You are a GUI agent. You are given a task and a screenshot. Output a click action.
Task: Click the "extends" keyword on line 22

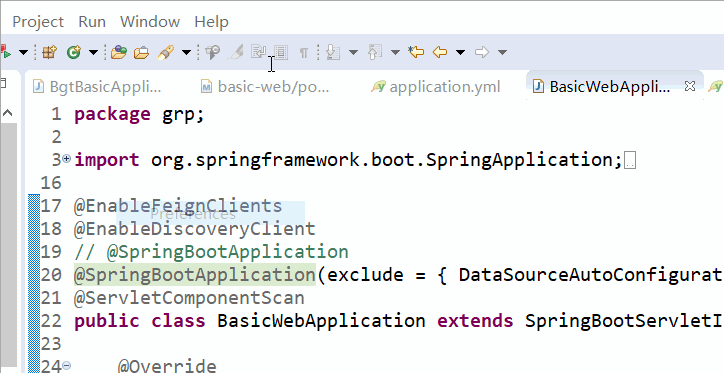pyautogui.click(x=475, y=320)
